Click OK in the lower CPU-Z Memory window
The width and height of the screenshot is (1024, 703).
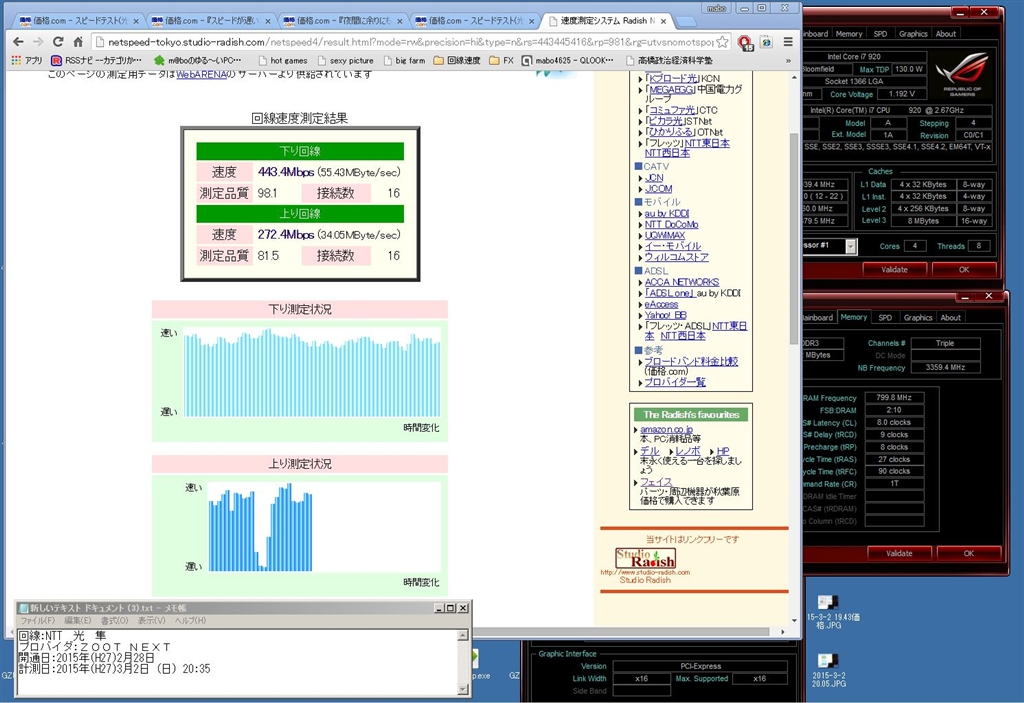[x=968, y=553]
